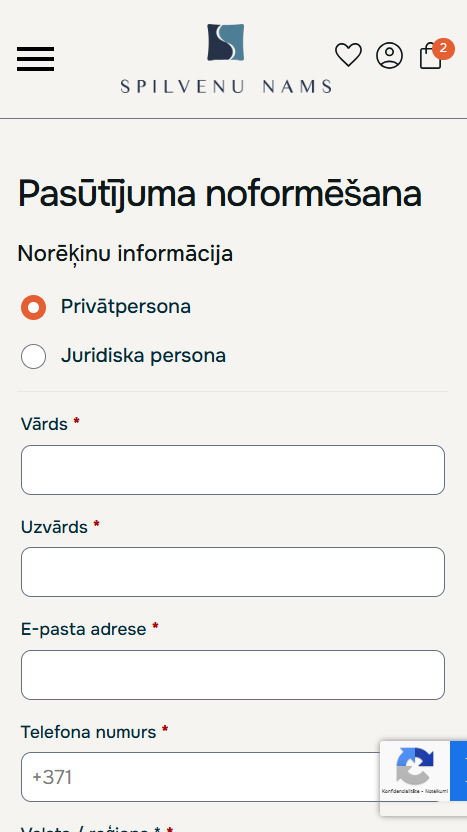Screen dimensions: 467x832
Task: Focus the Vārds input field
Action: click(233, 470)
